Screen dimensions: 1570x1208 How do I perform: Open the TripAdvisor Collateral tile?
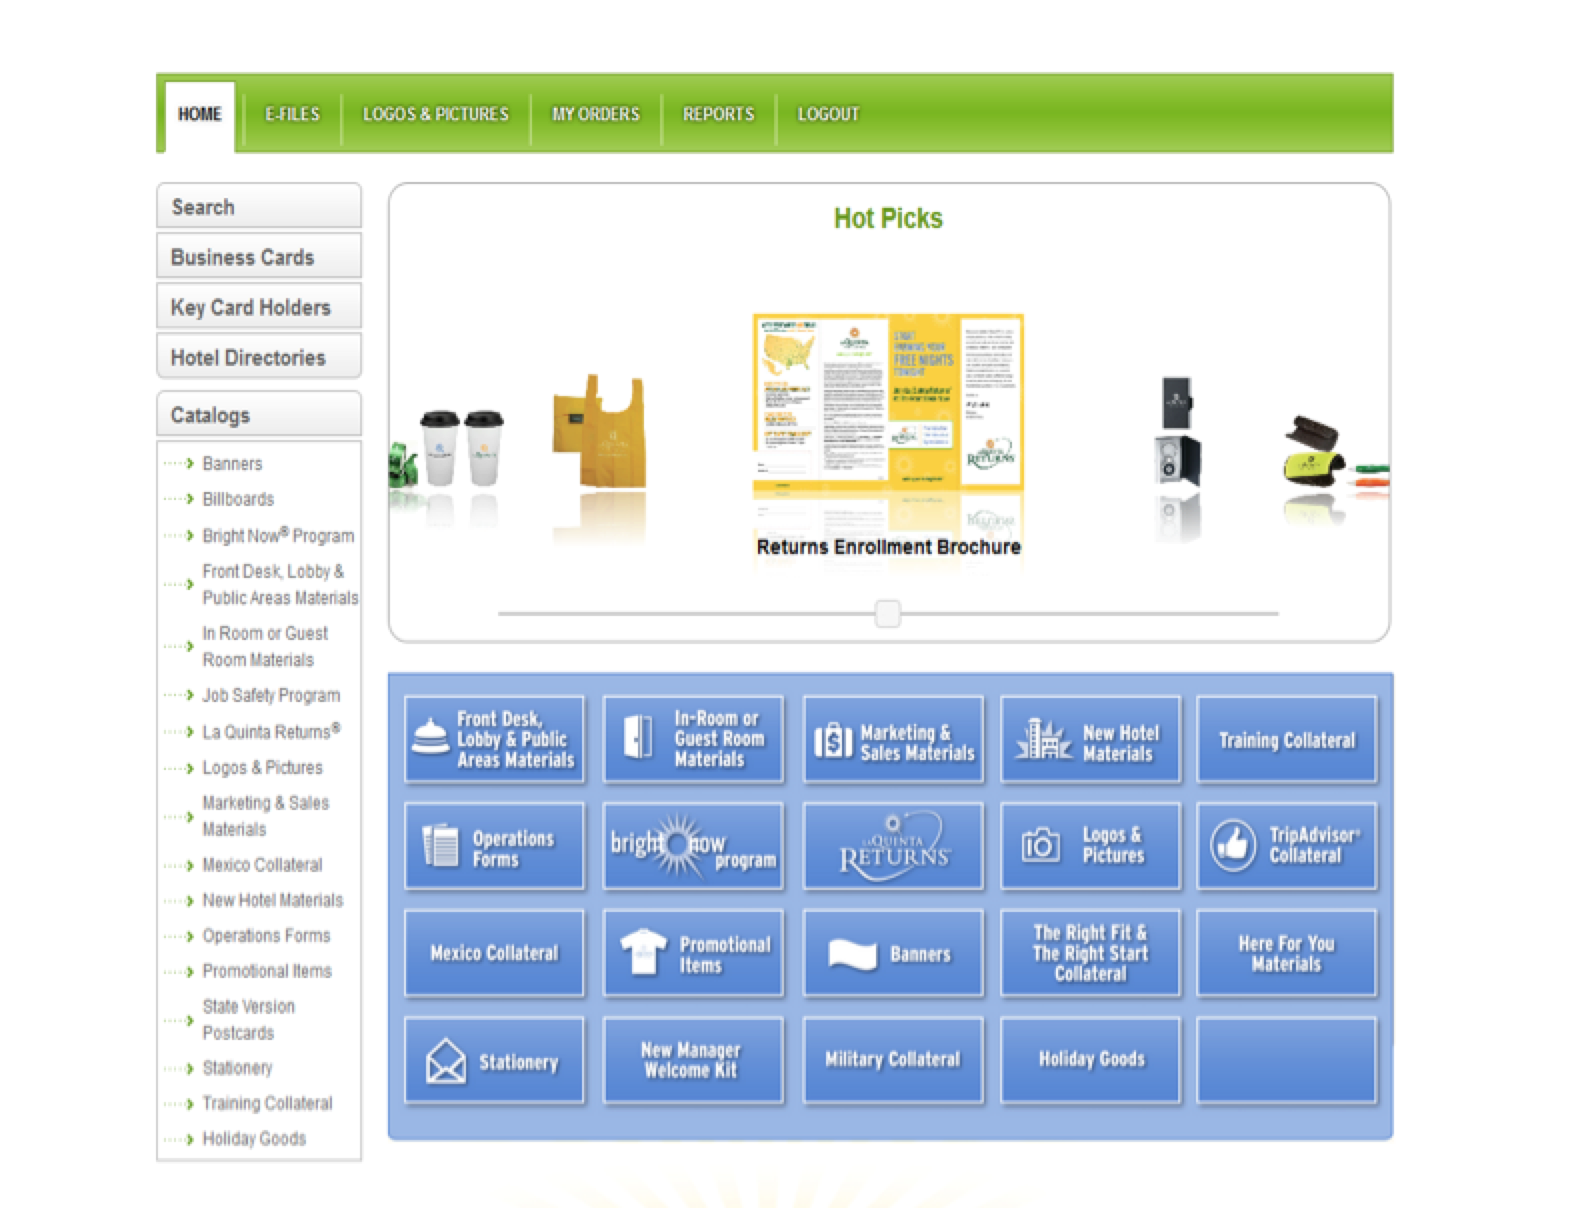[x=1287, y=846]
